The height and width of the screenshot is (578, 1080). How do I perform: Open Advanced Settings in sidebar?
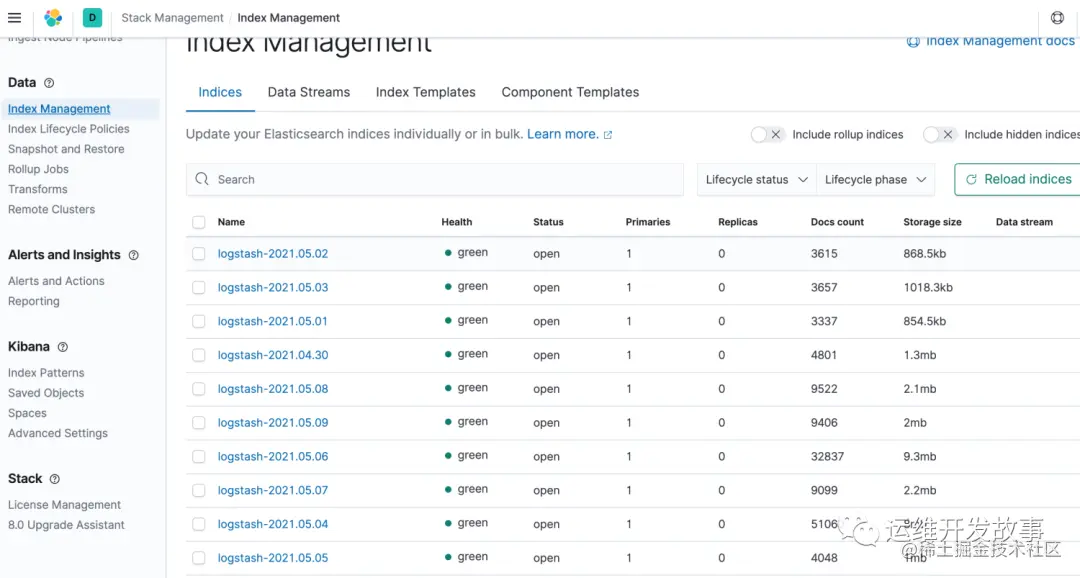tap(58, 433)
